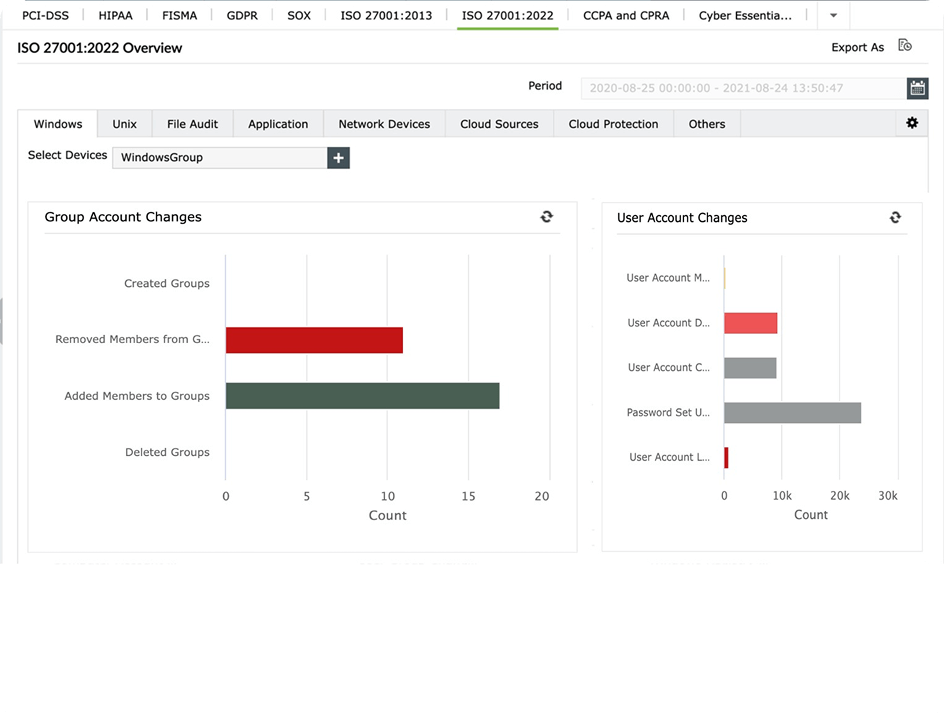This screenshot has width=944, height=718.
Task: Click the settings gear beside device tabs
Action: [x=911, y=122]
